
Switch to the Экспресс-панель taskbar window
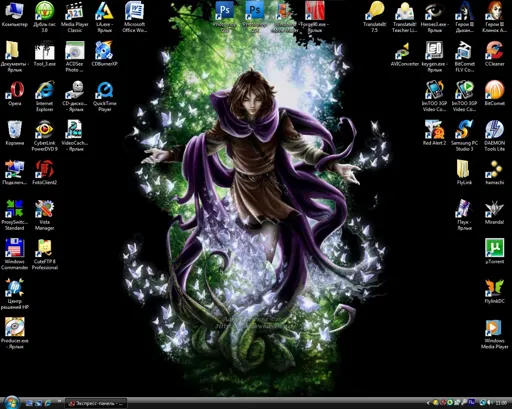pyautogui.click(x=96, y=403)
